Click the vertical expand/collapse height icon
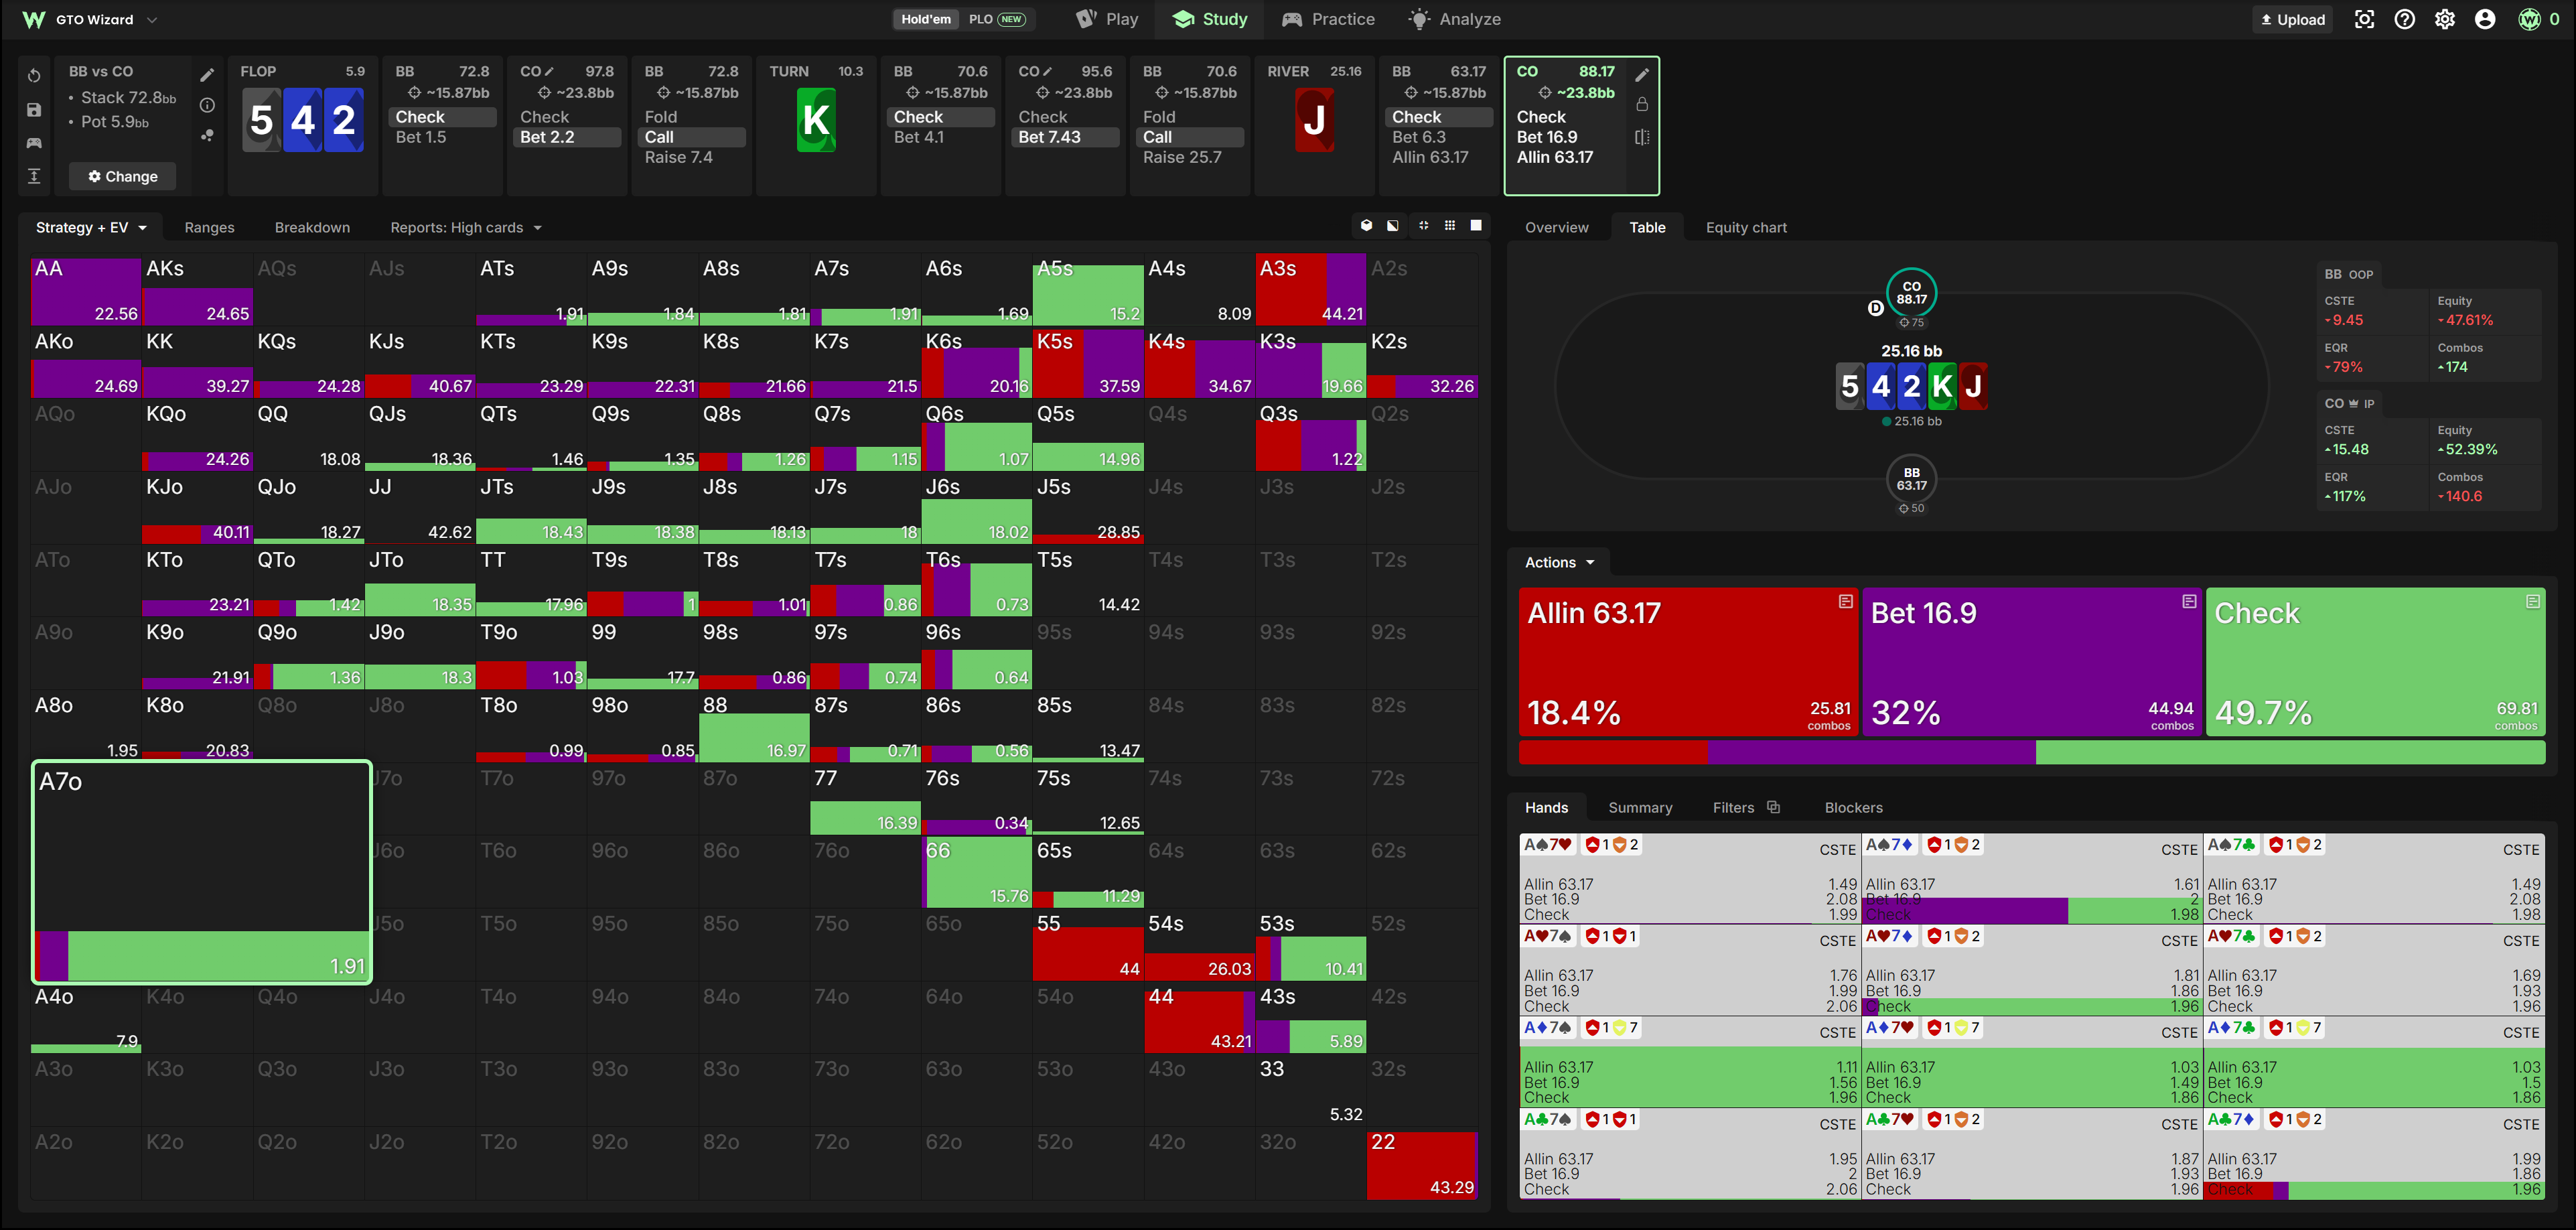The height and width of the screenshot is (1230, 2576). click(34, 176)
